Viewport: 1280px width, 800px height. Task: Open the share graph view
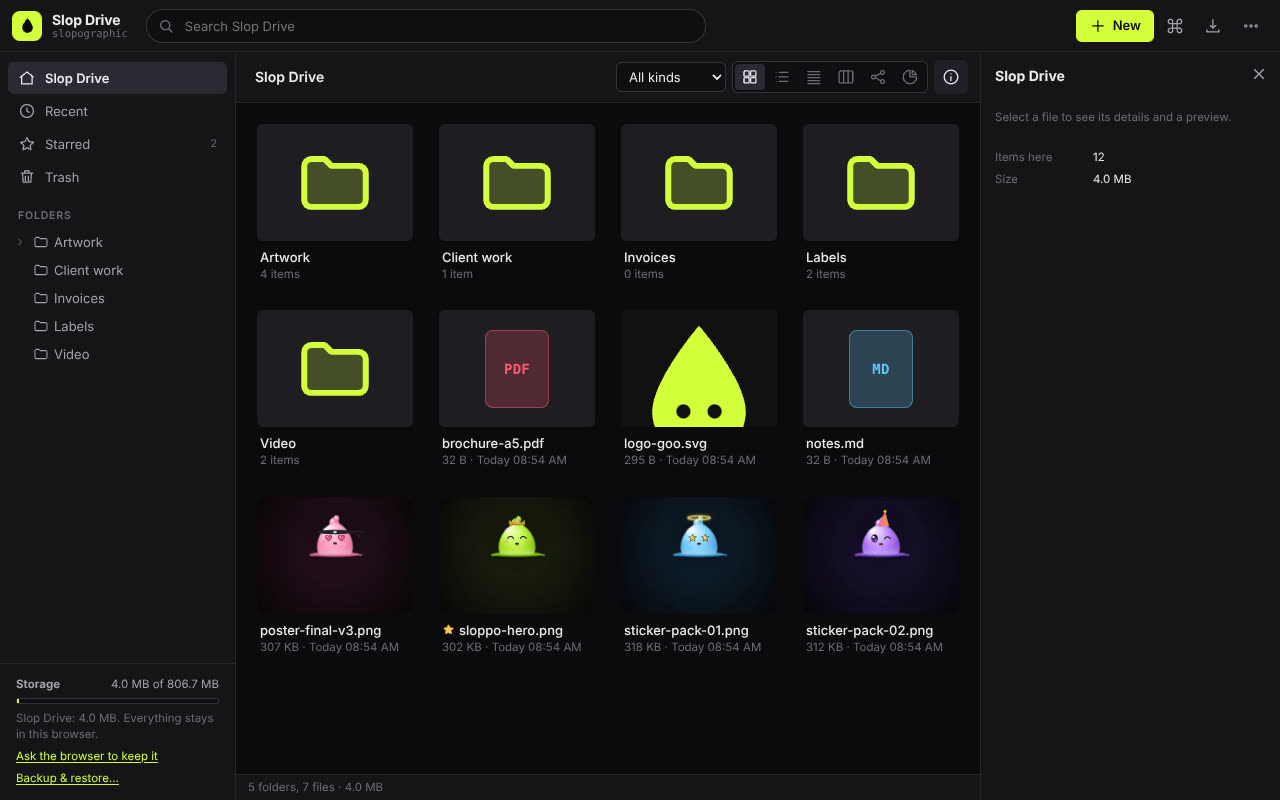tap(878, 77)
